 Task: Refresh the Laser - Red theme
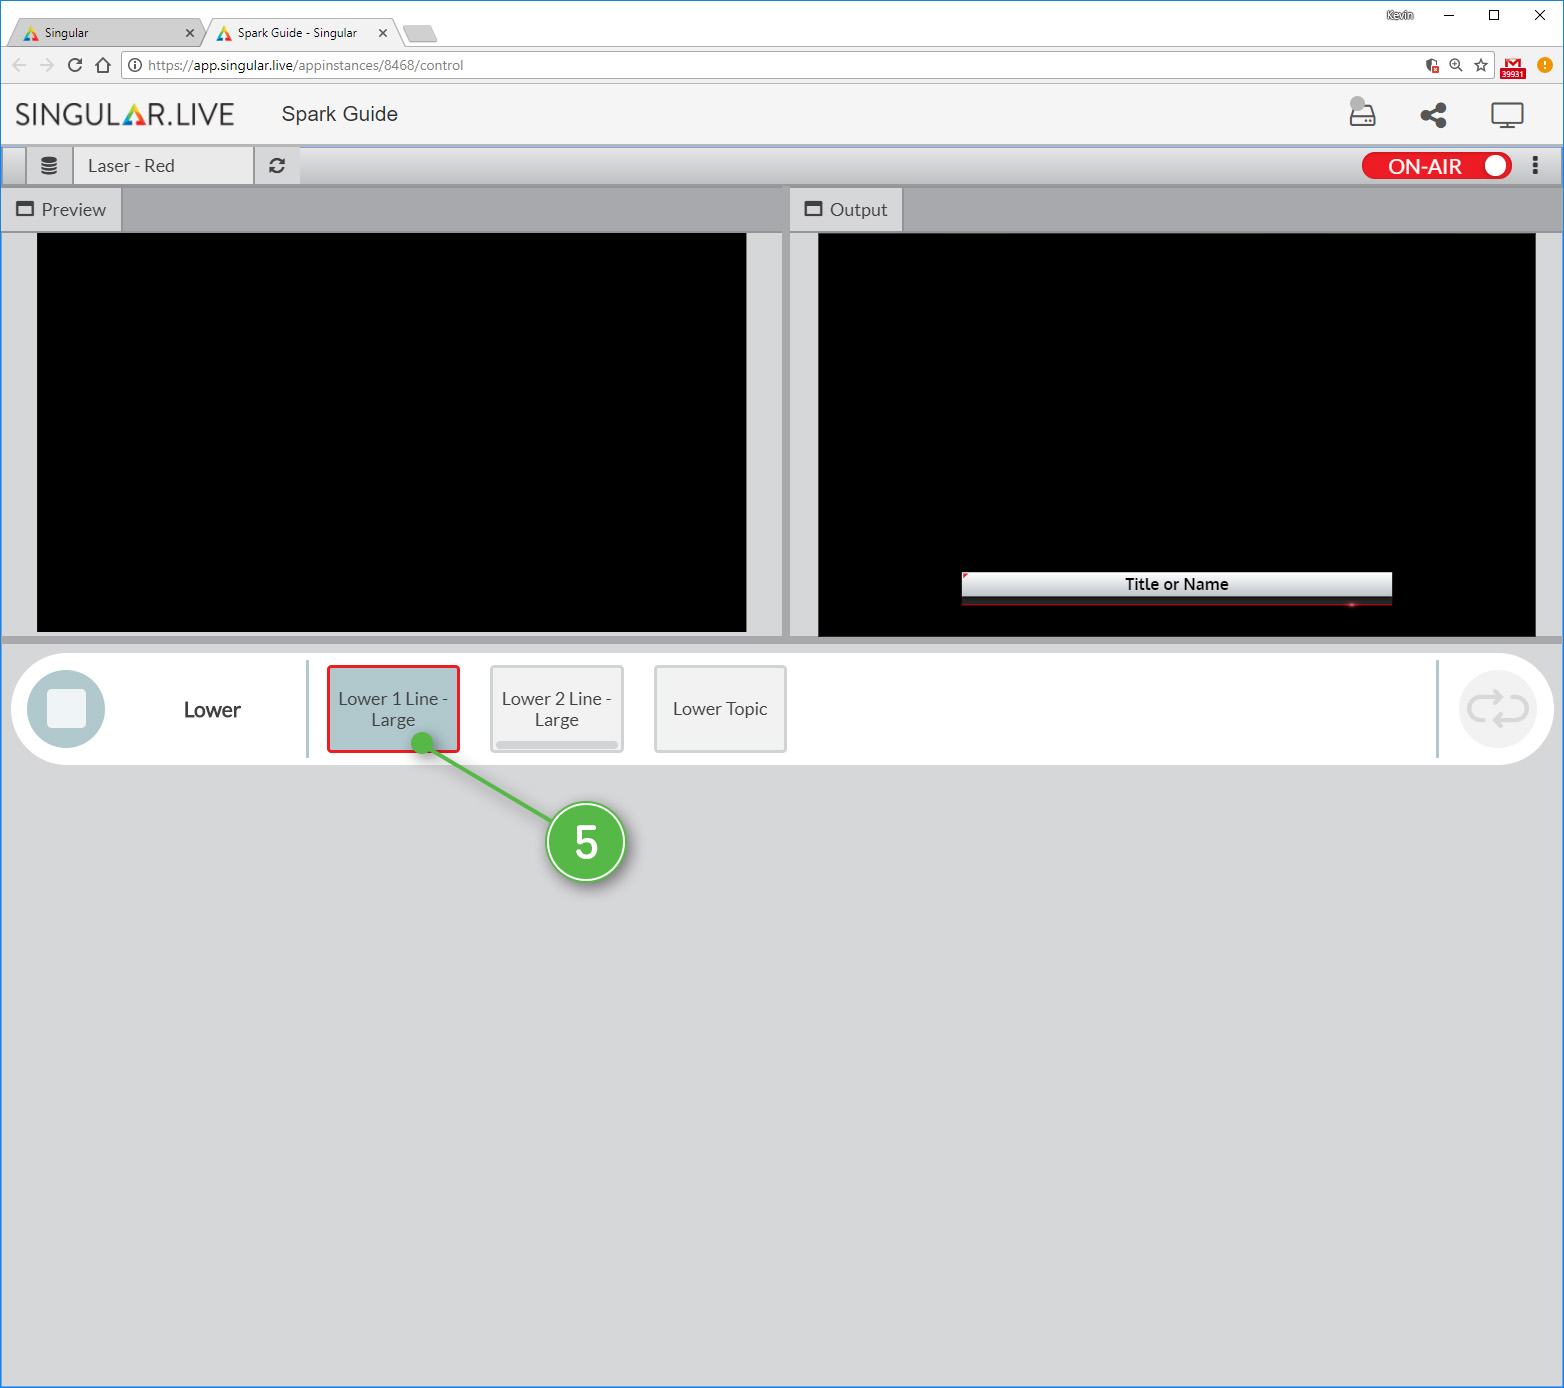pyautogui.click(x=277, y=166)
